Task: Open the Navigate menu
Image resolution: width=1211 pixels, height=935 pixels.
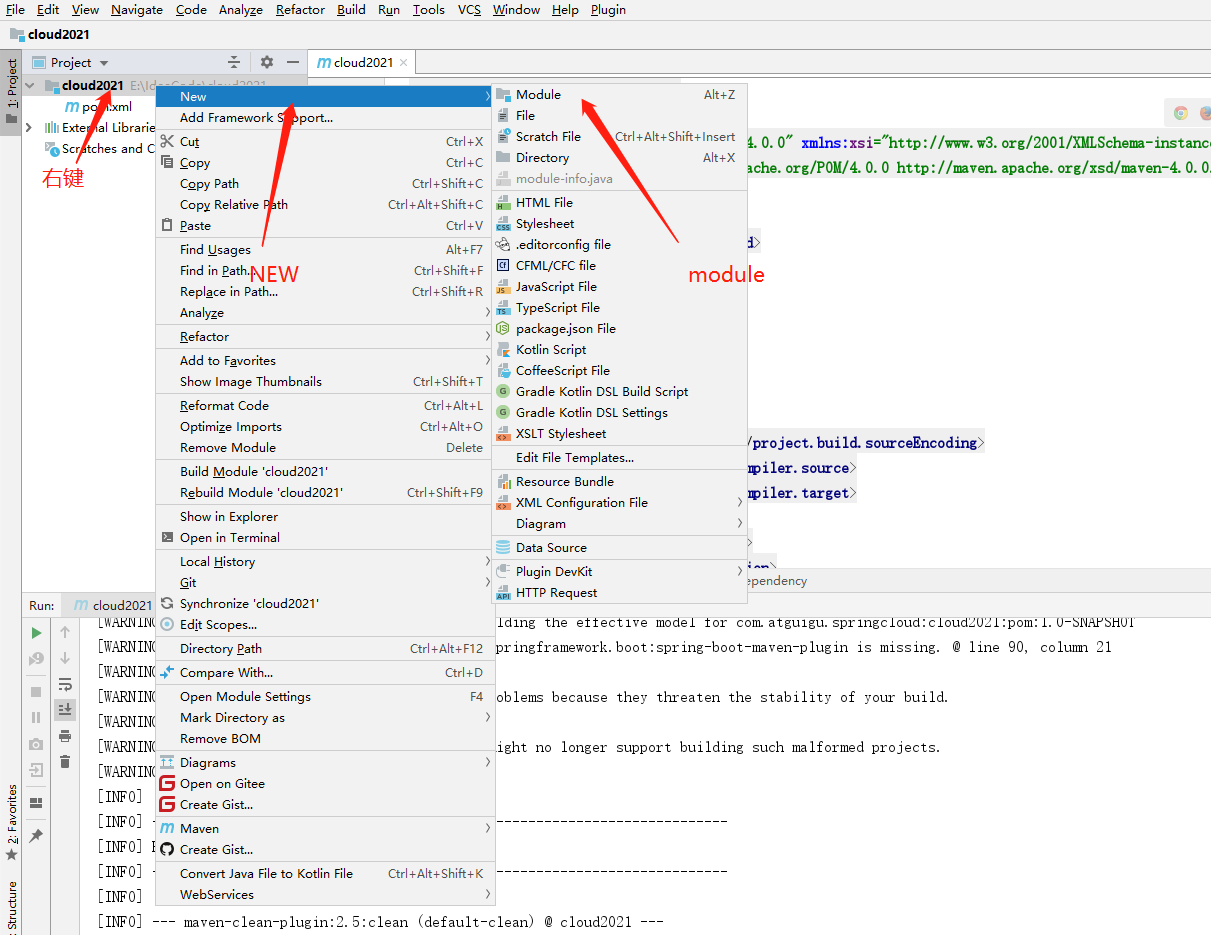Action: point(137,9)
